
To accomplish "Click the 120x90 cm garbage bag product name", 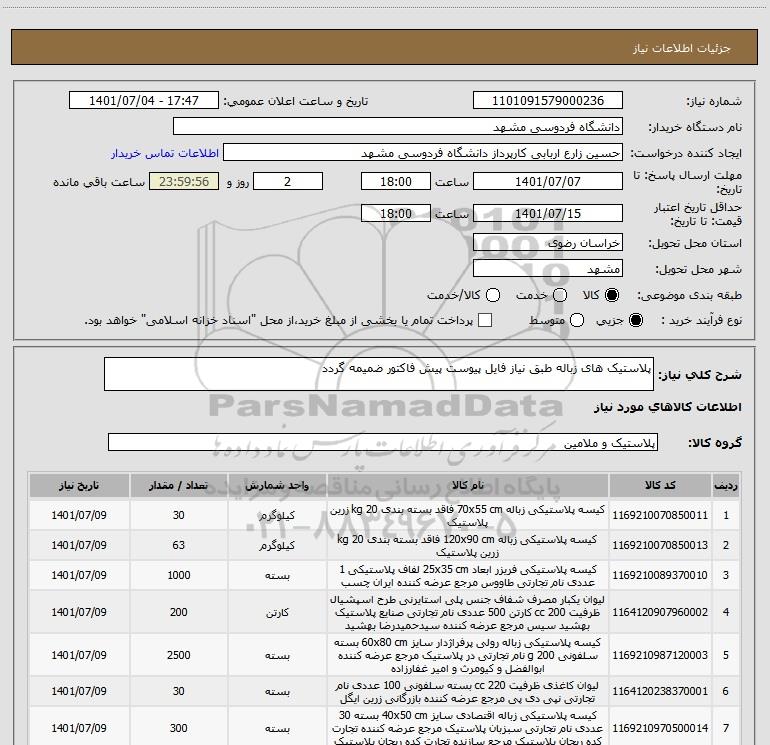I will pos(468,546).
